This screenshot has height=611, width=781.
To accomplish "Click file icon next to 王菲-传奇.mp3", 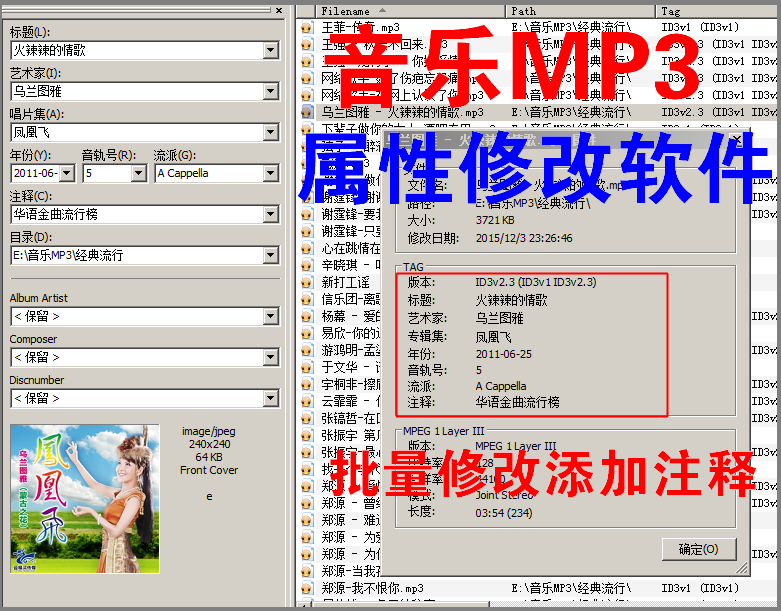I will [307, 27].
